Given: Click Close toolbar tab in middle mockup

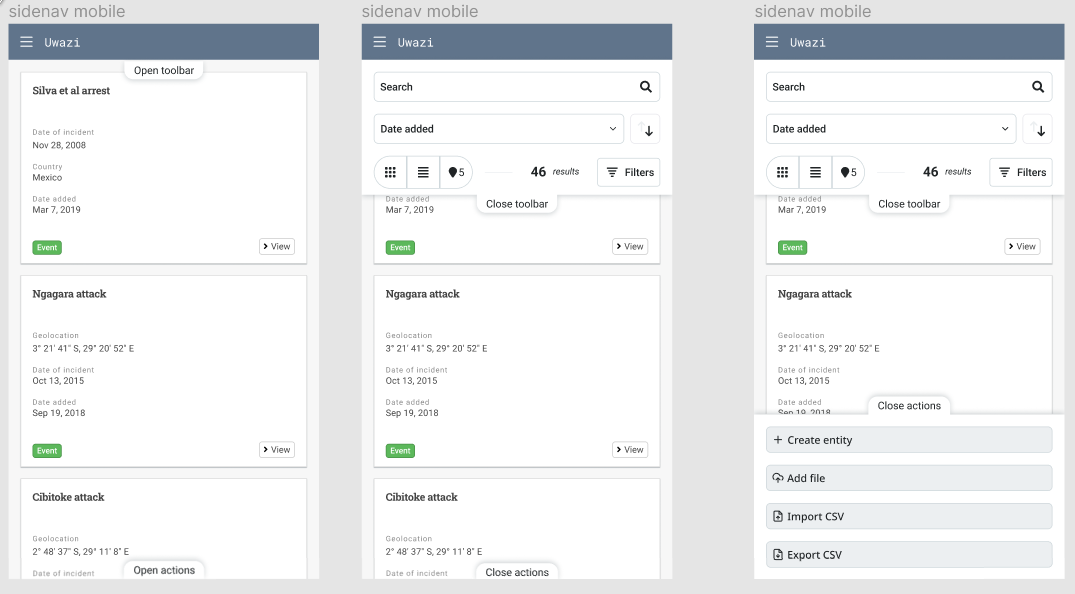Looking at the screenshot, I should [x=517, y=204].
